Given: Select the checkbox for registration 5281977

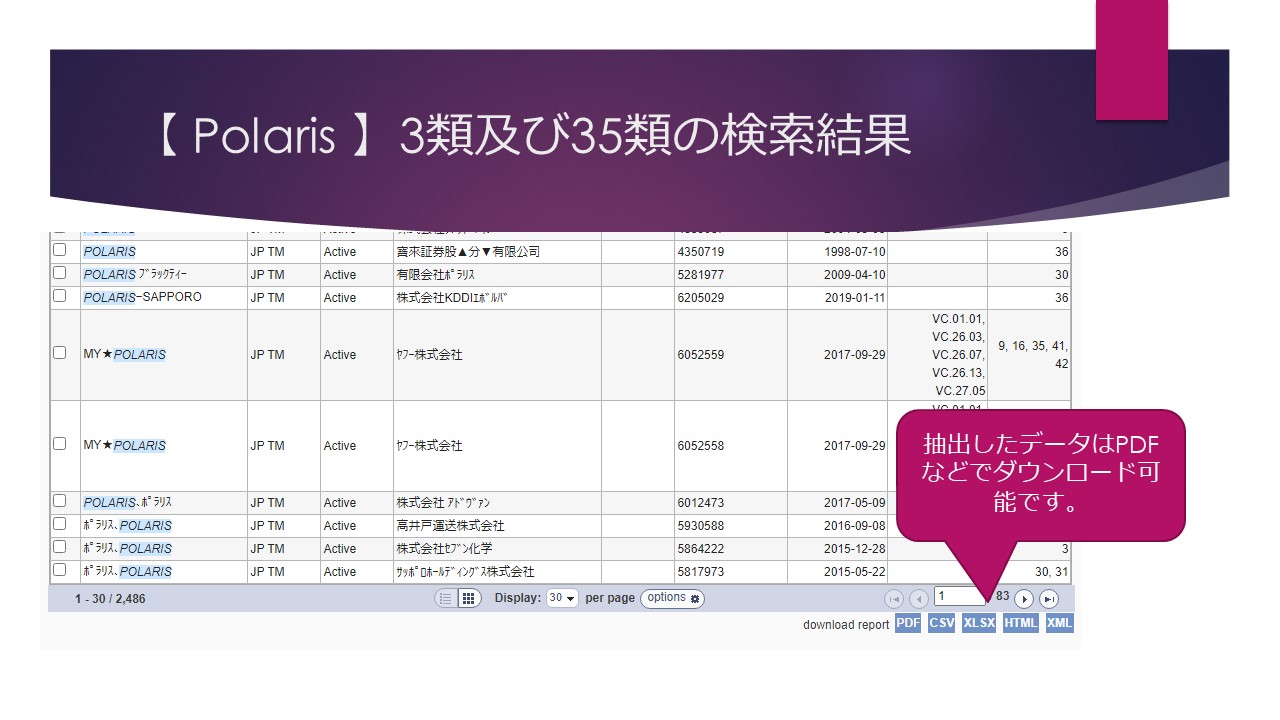Looking at the screenshot, I should coord(59,273).
